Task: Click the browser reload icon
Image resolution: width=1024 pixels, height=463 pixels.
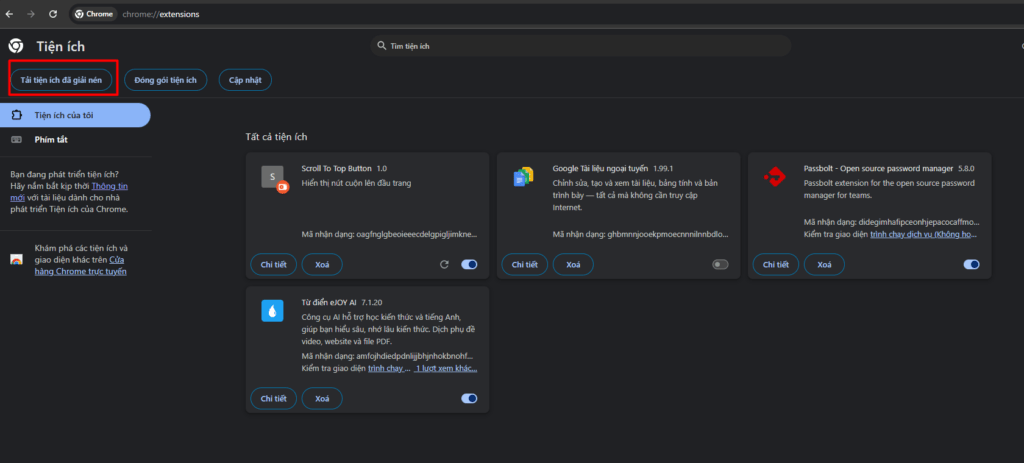Action: click(x=51, y=15)
